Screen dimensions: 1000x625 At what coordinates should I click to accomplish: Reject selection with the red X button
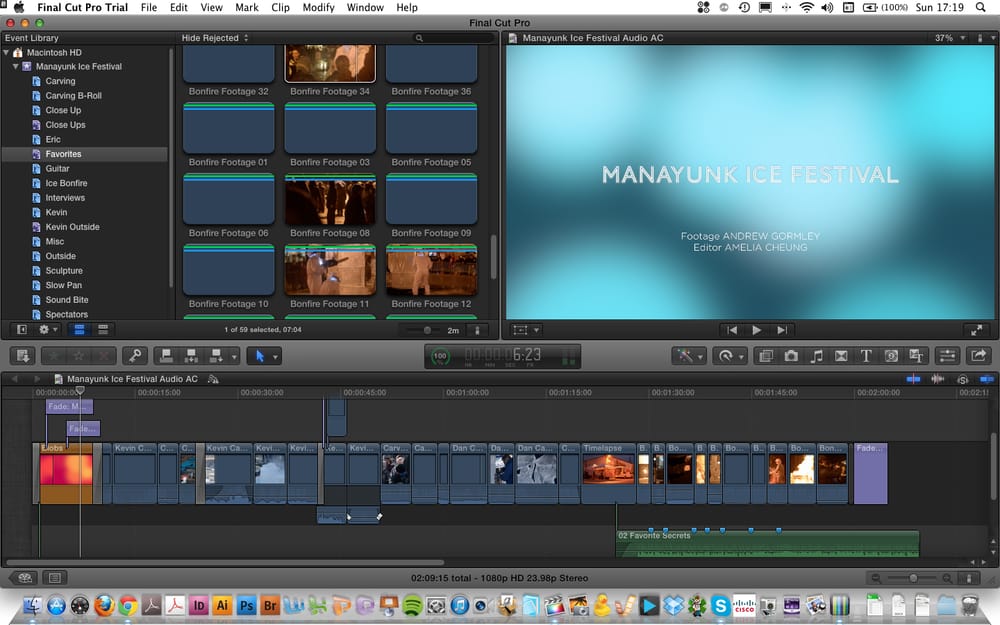[x=104, y=356]
